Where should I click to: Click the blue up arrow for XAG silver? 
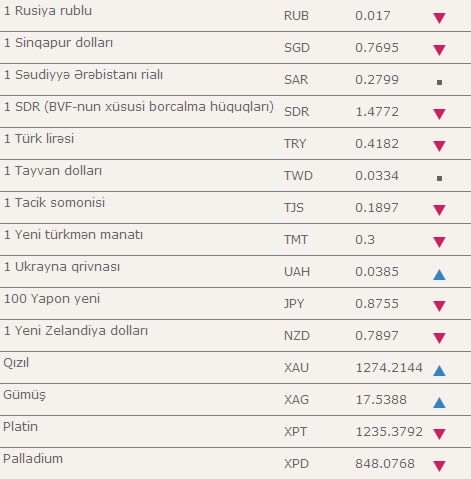coord(439,402)
